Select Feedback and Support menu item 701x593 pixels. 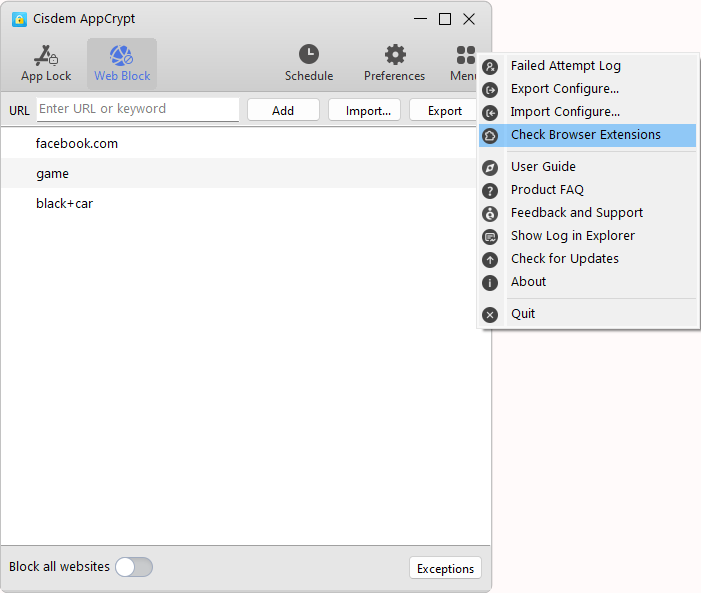tap(587, 213)
